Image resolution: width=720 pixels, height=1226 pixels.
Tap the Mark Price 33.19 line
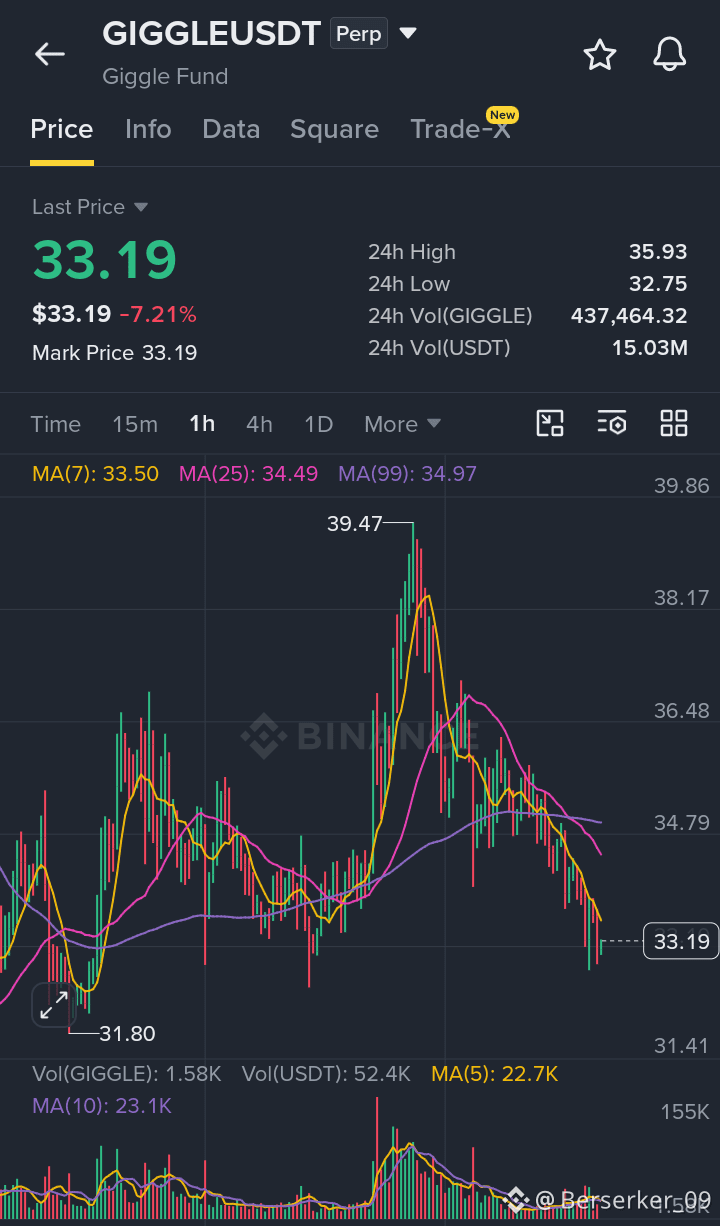(x=114, y=352)
